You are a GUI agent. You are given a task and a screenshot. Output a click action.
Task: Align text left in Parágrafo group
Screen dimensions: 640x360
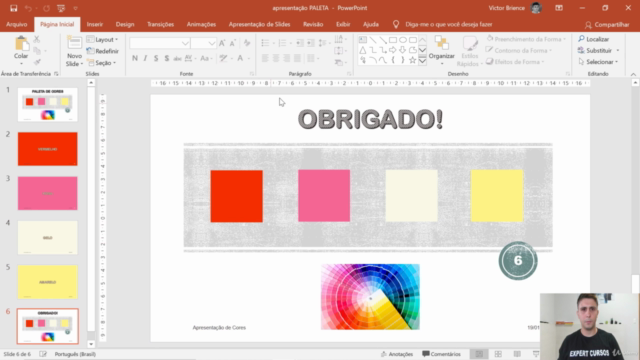265,58
